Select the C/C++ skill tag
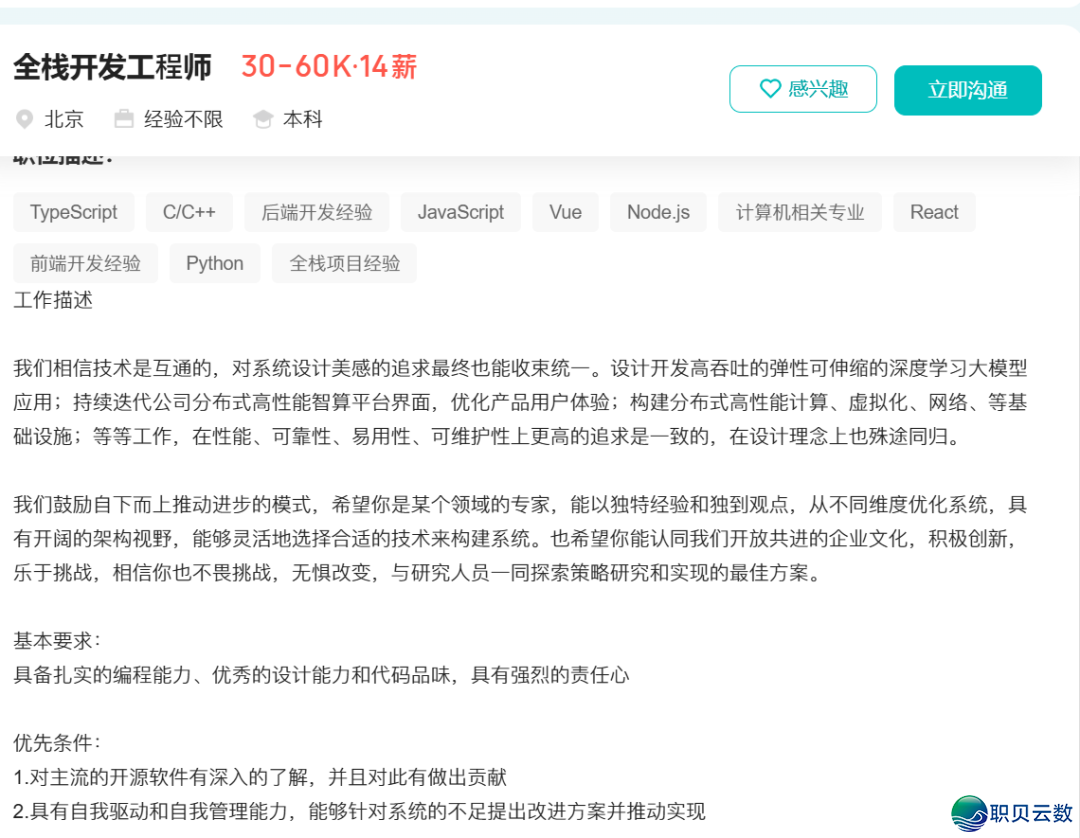This screenshot has height=838, width=1080. tap(189, 212)
